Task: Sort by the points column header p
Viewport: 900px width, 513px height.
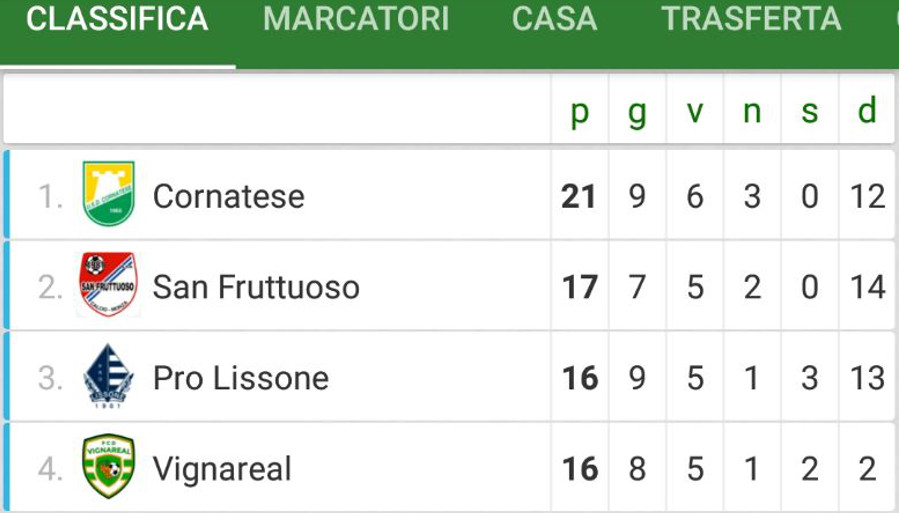Action: pyautogui.click(x=580, y=111)
